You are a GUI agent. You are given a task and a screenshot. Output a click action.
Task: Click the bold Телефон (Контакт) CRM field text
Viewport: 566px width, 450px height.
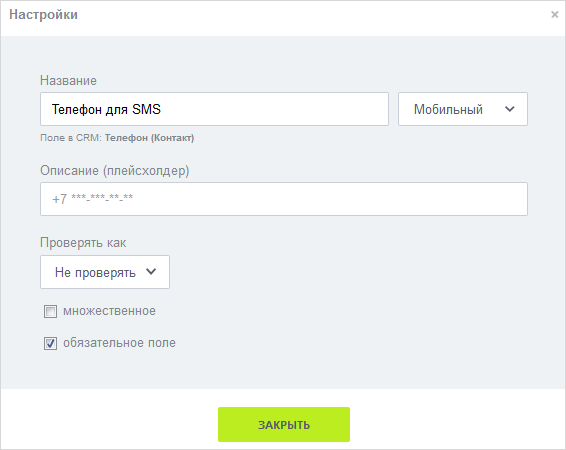(x=149, y=138)
